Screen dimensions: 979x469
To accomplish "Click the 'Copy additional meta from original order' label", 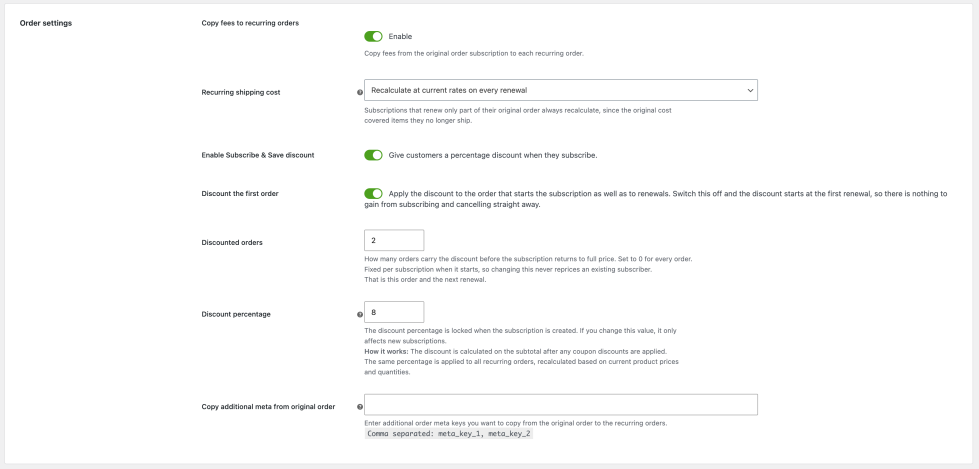I will [x=268, y=407].
